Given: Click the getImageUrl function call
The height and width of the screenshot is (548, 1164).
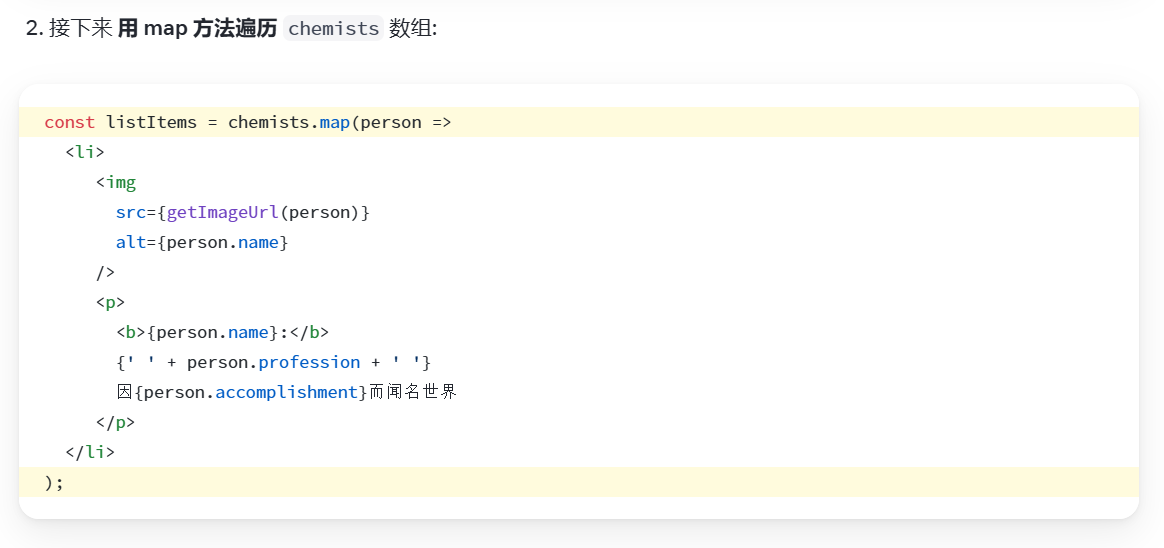Looking at the screenshot, I should (x=223, y=212).
